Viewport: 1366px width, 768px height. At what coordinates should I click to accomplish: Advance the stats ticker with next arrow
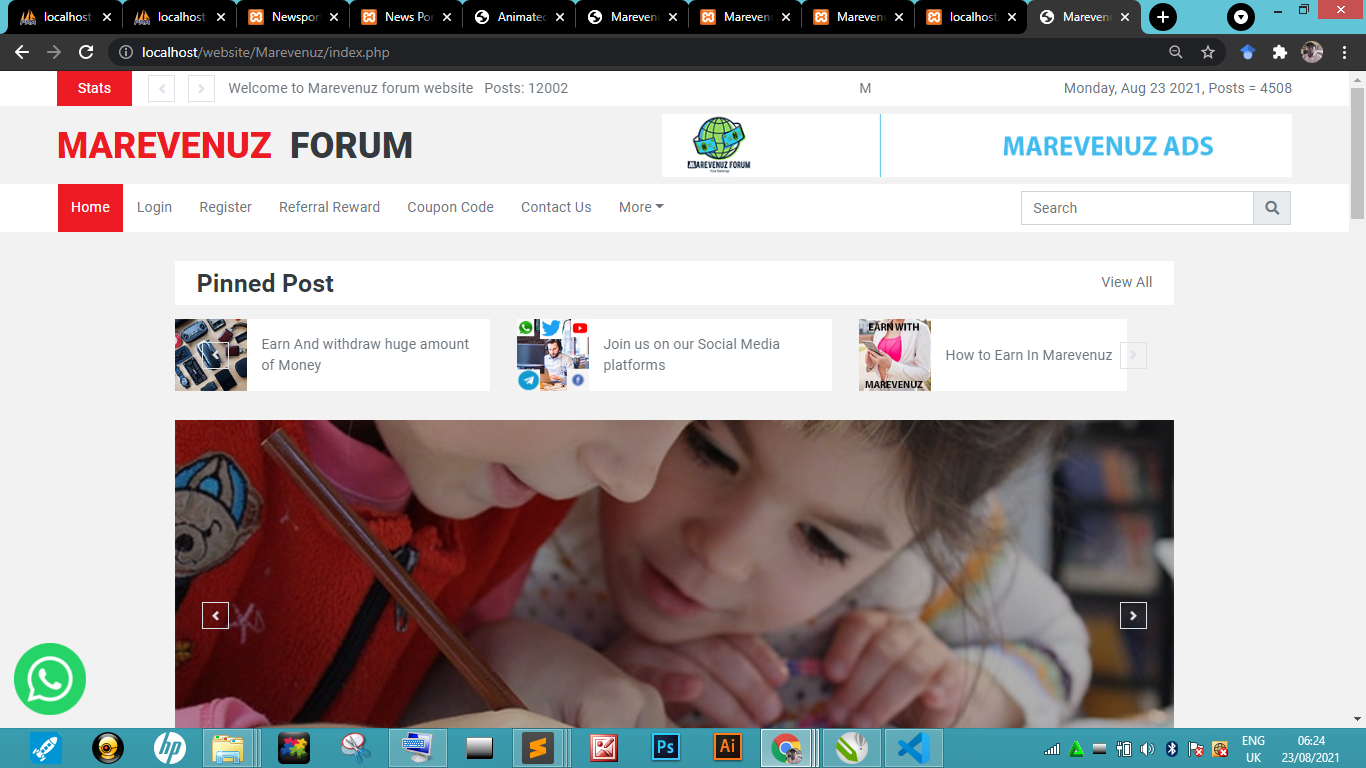[x=201, y=89]
